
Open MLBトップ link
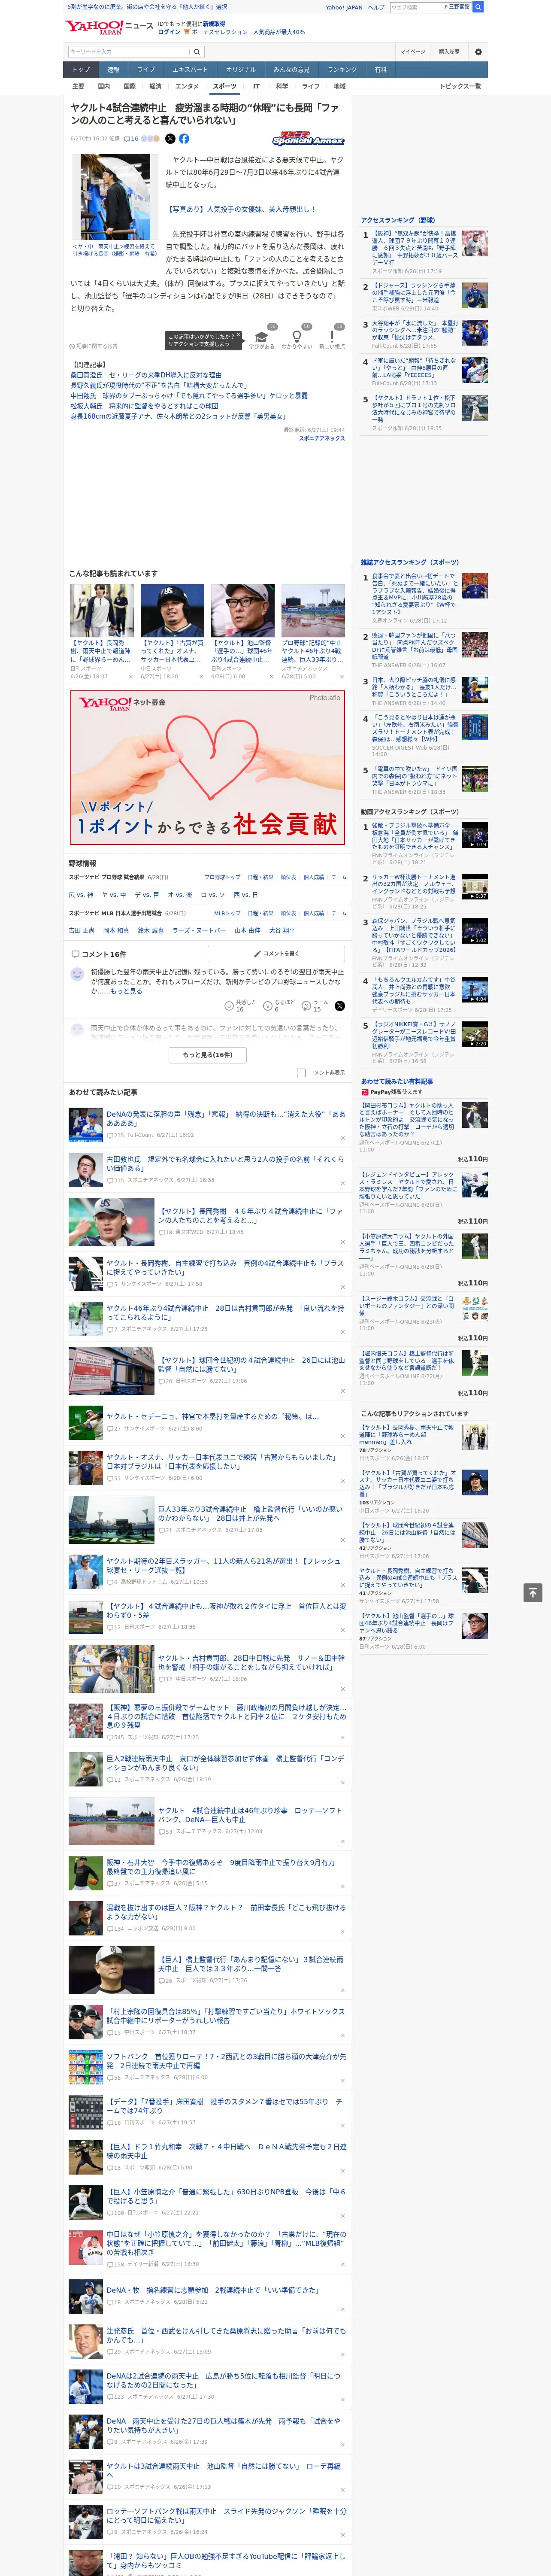pyautogui.click(x=227, y=913)
